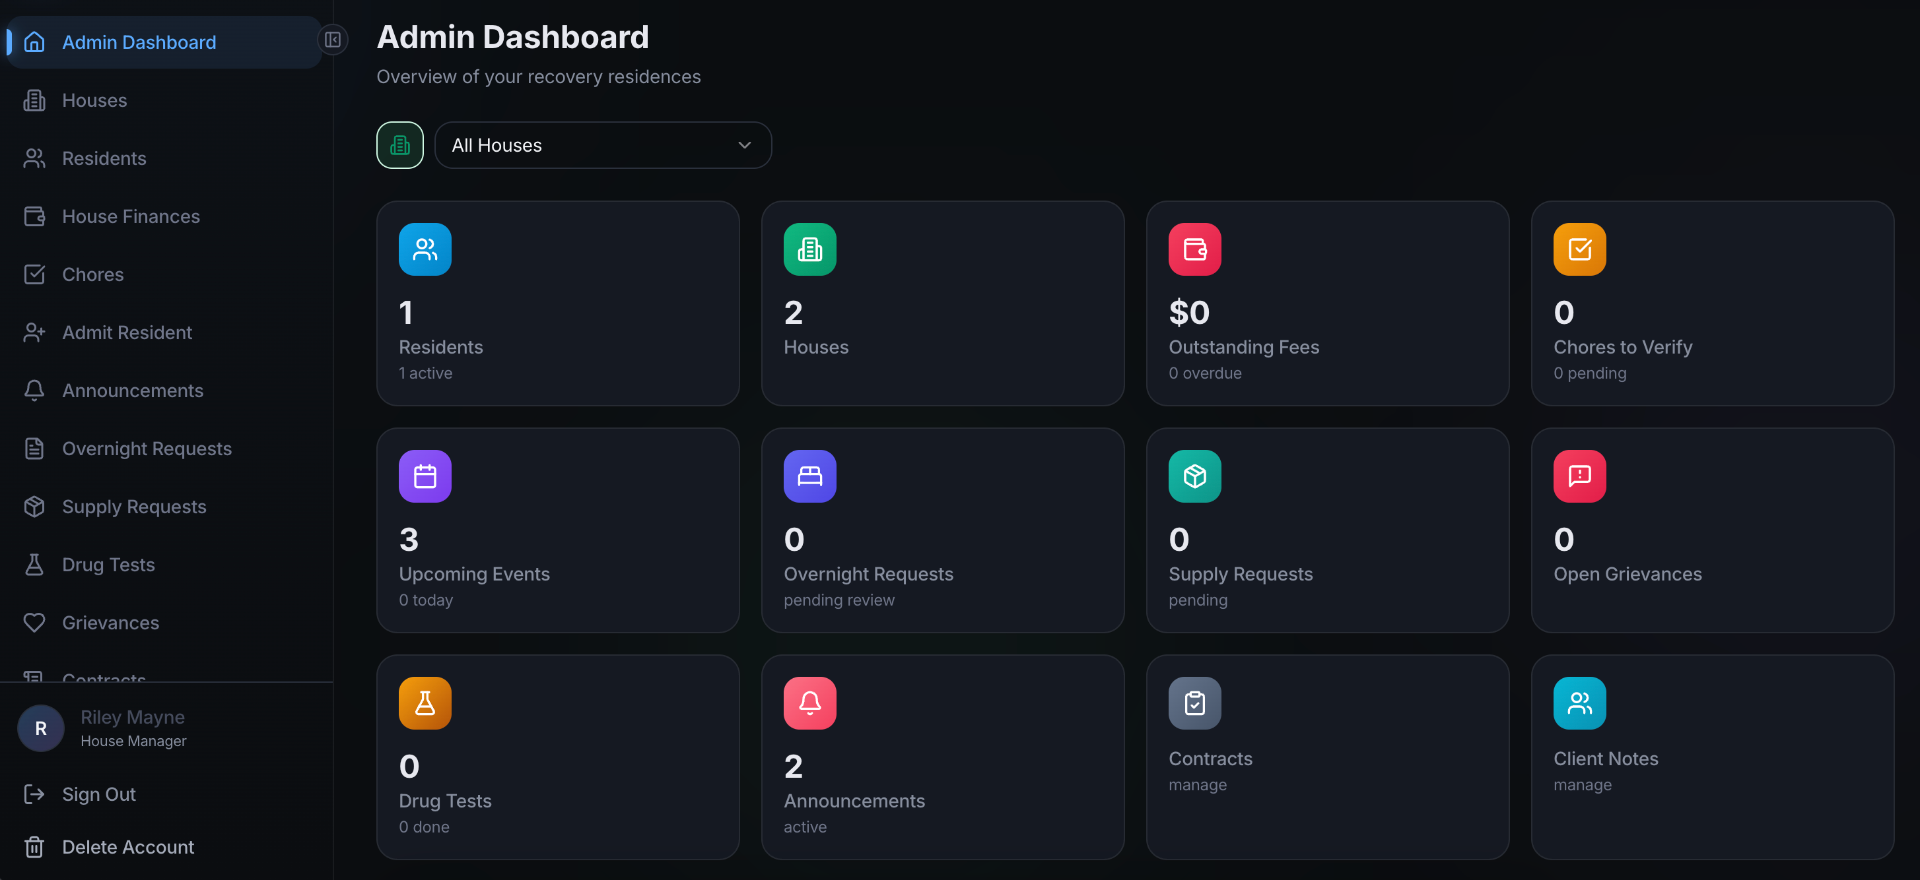Click the Overnight Requests document icon in sidebar
1920x880 pixels.
click(34, 448)
